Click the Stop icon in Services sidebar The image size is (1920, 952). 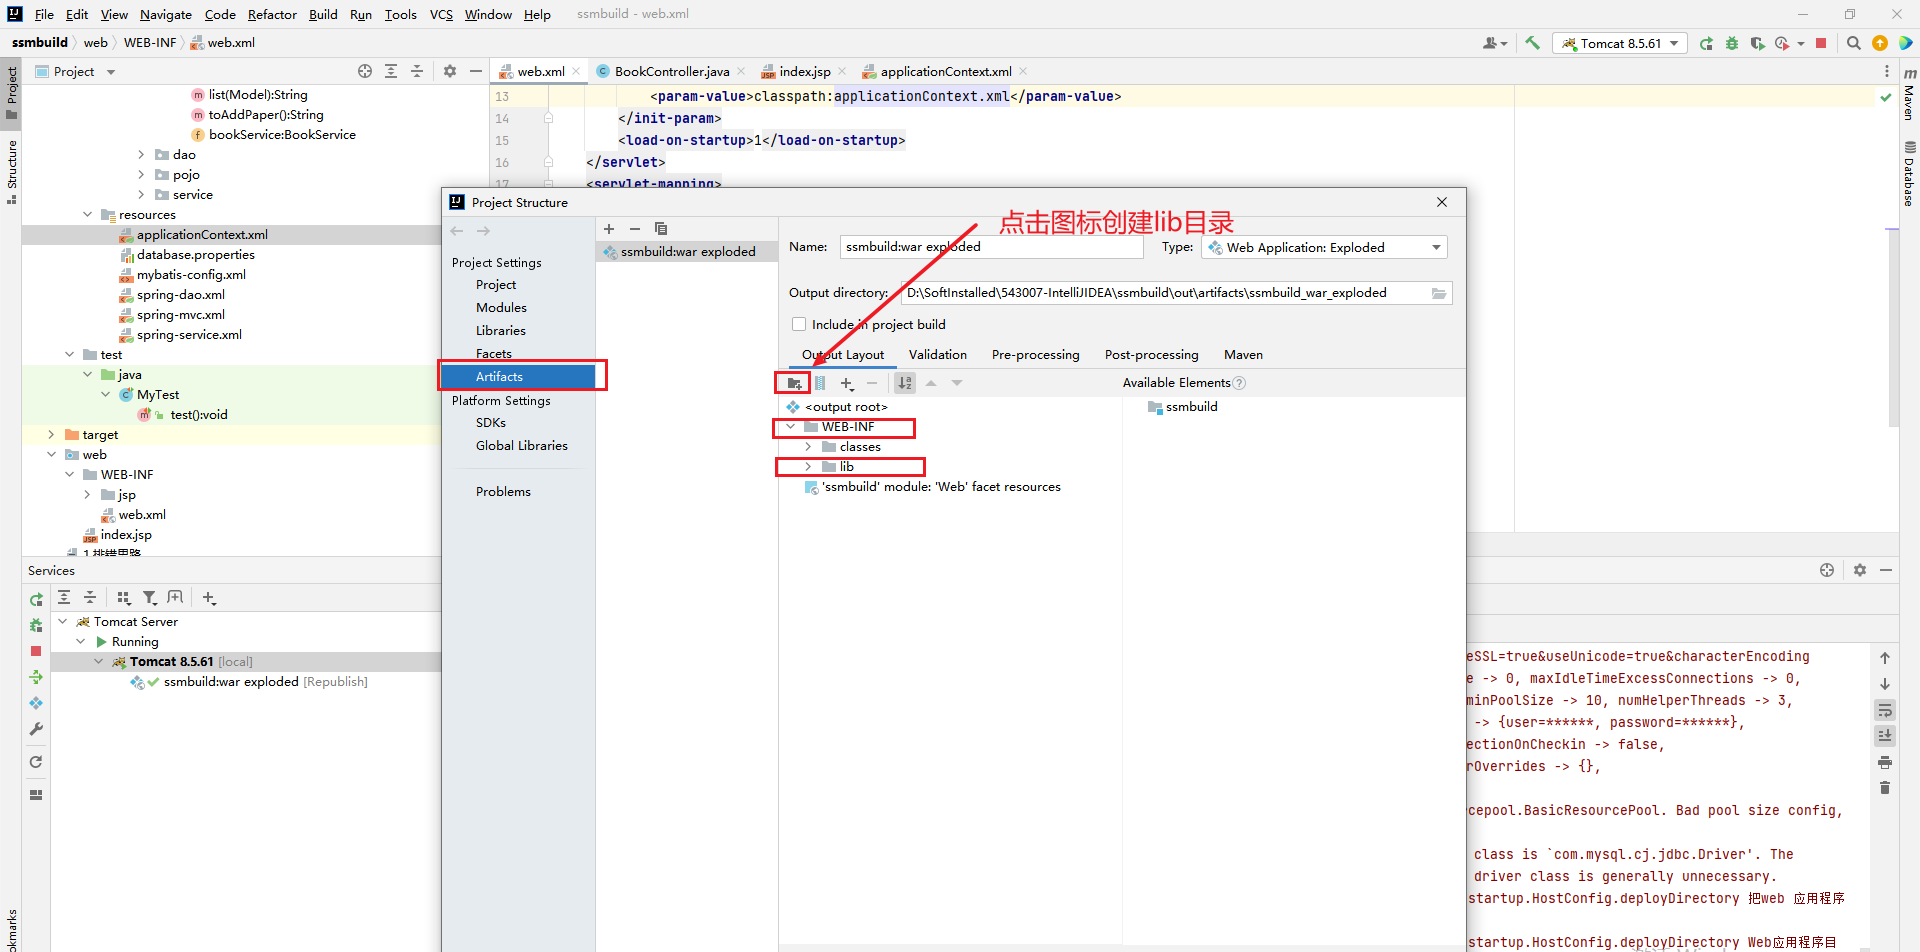(x=36, y=651)
